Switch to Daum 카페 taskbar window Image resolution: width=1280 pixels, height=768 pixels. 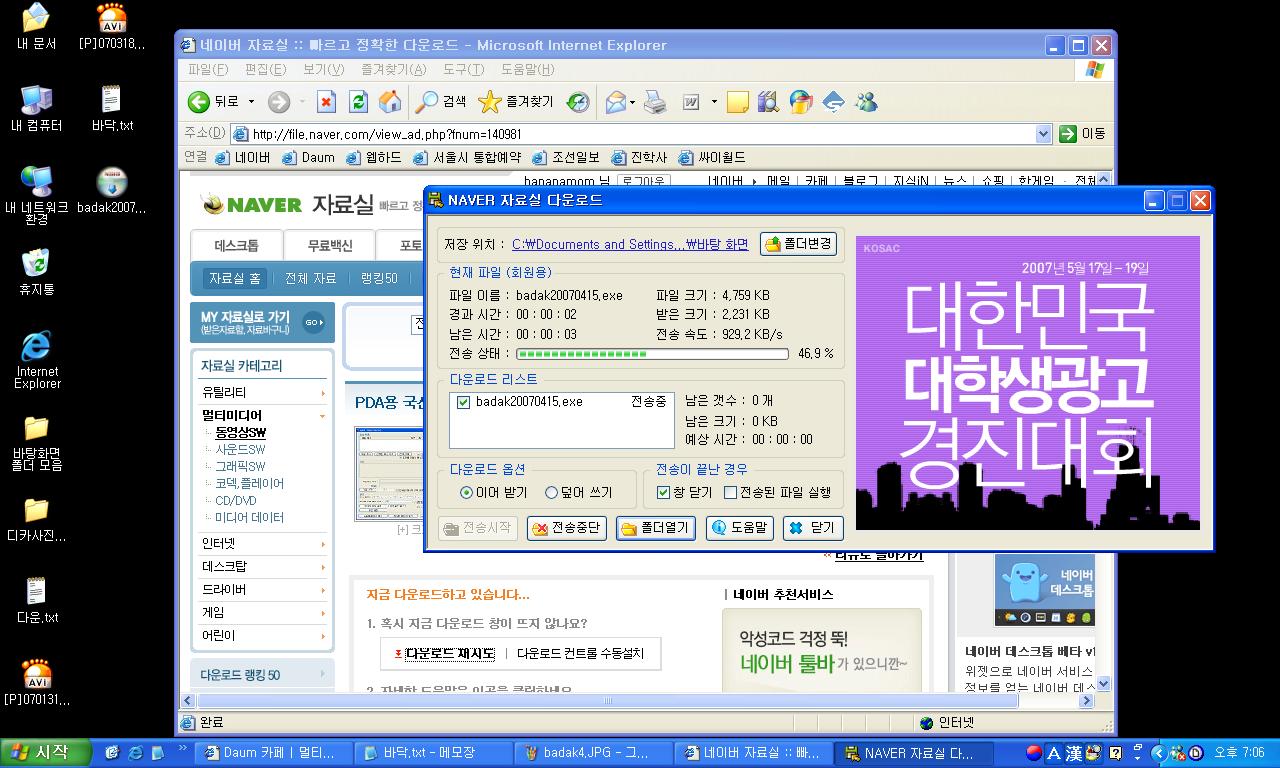(273, 753)
